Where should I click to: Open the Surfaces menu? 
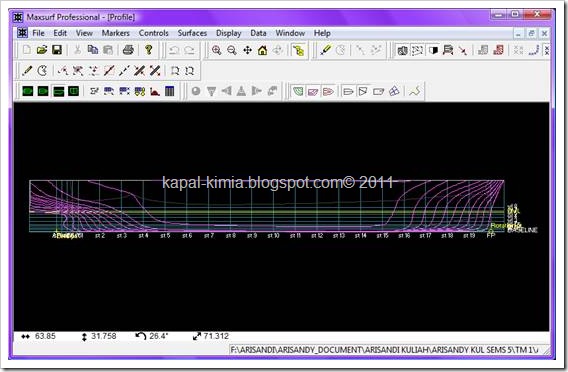point(192,33)
